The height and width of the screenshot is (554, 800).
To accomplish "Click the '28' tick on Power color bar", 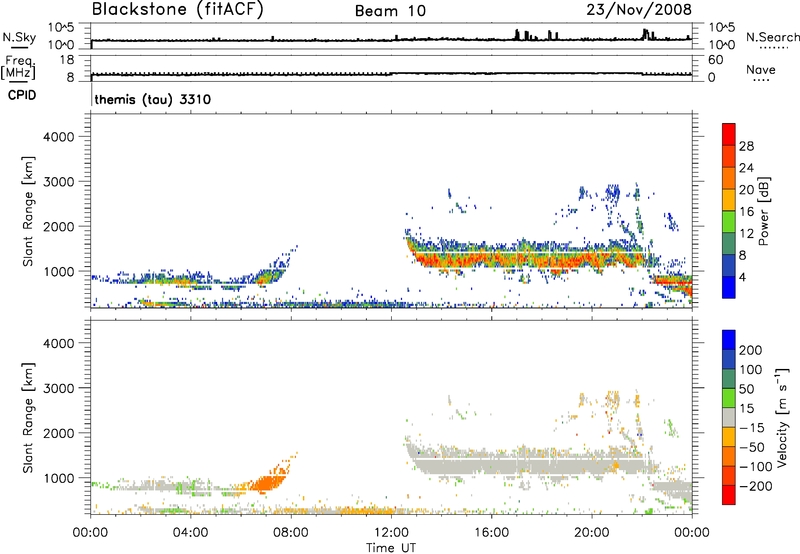I will (746, 146).
